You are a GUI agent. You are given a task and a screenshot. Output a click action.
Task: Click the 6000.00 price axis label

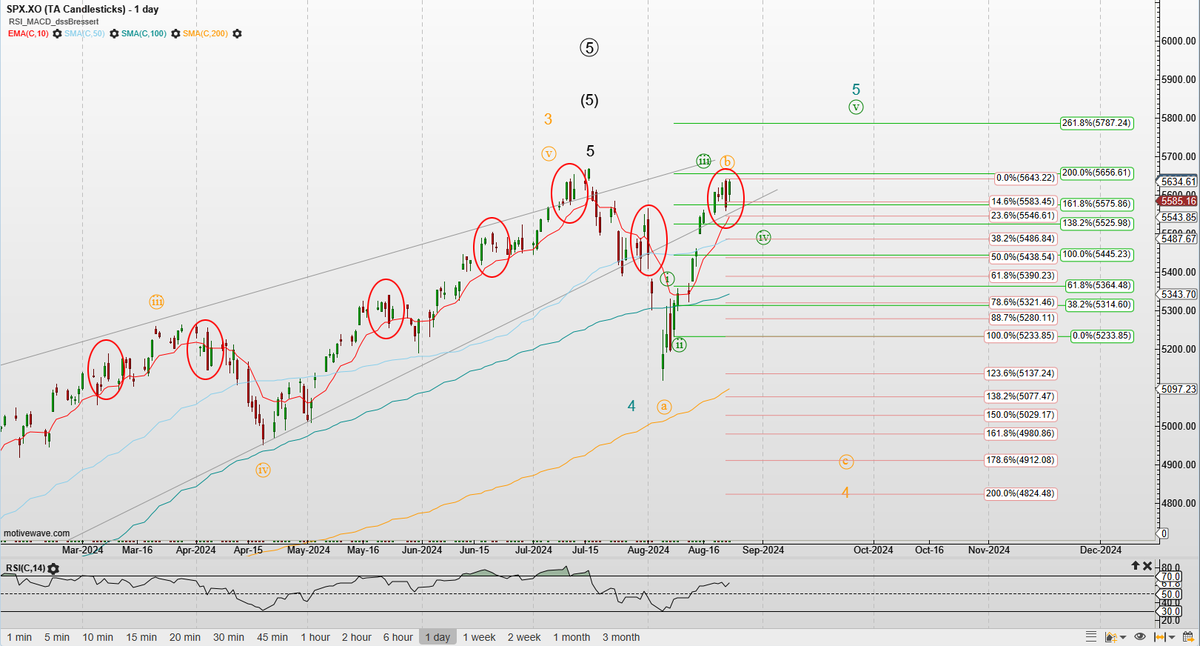1178,41
